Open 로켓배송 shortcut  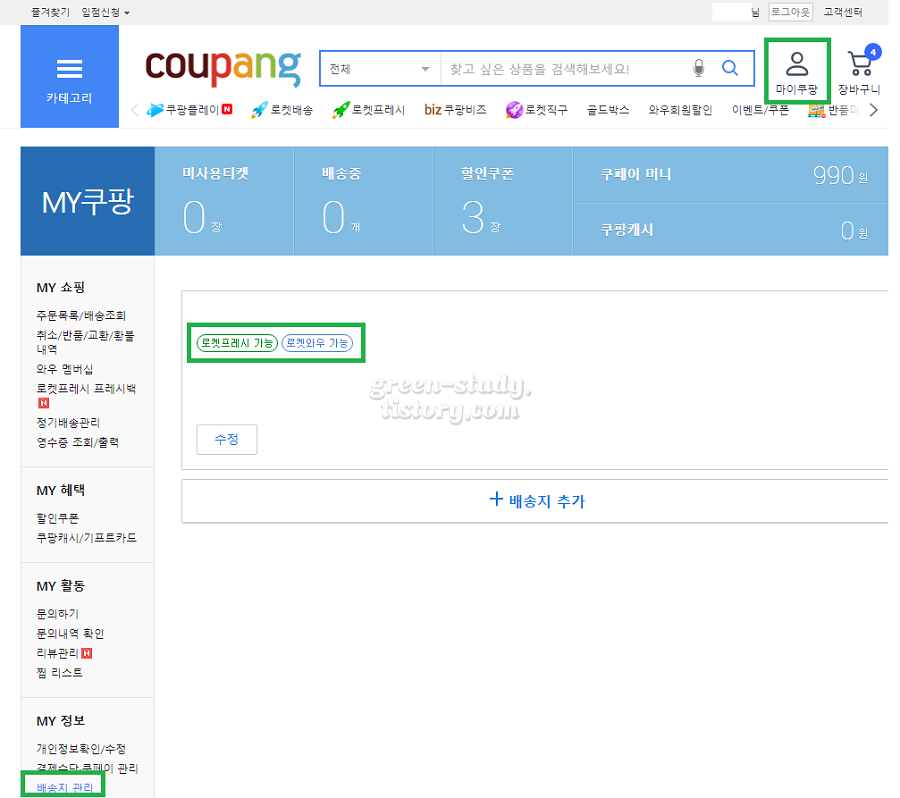pos(282,110)
